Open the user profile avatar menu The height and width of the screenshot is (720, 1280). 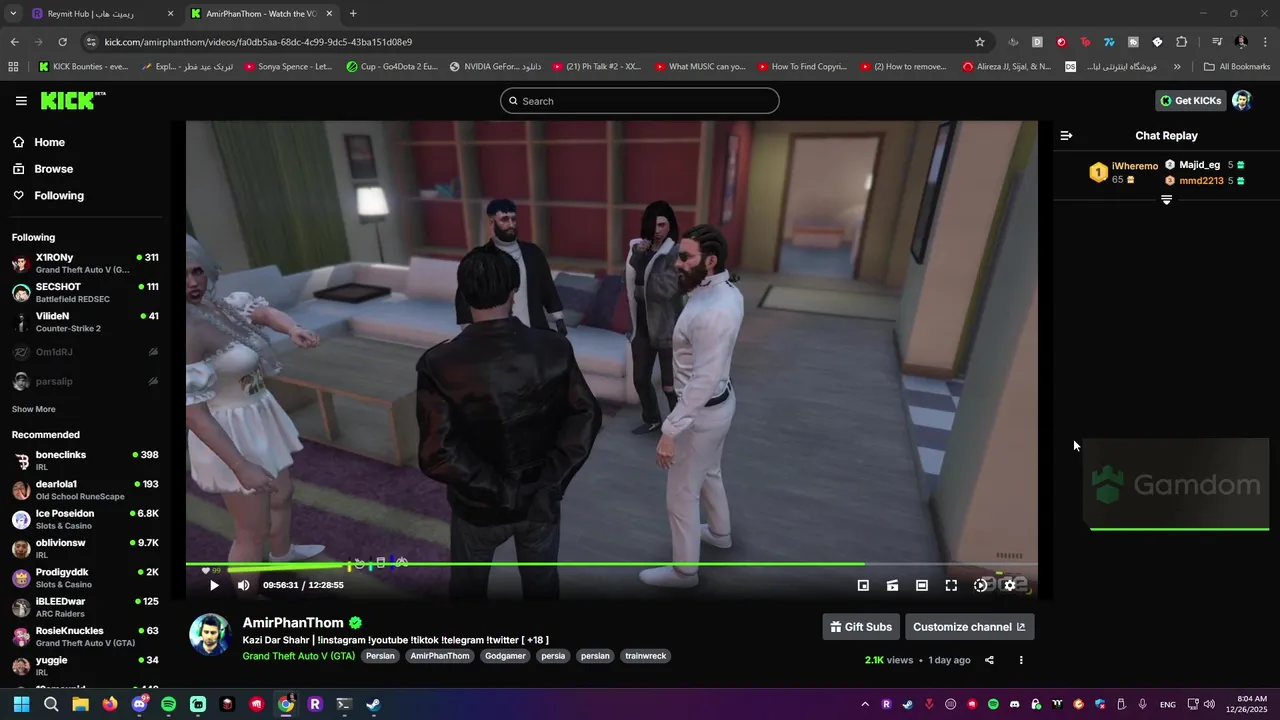click(x=1242, y=101)
